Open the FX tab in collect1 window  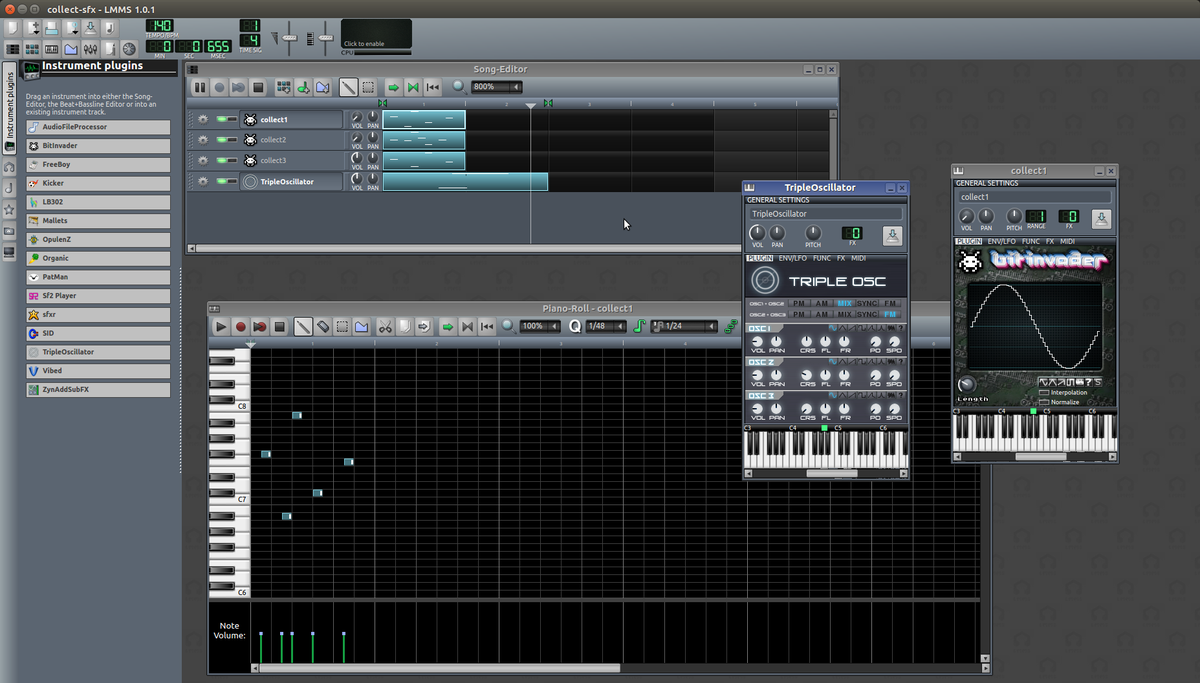[1050, 241]
